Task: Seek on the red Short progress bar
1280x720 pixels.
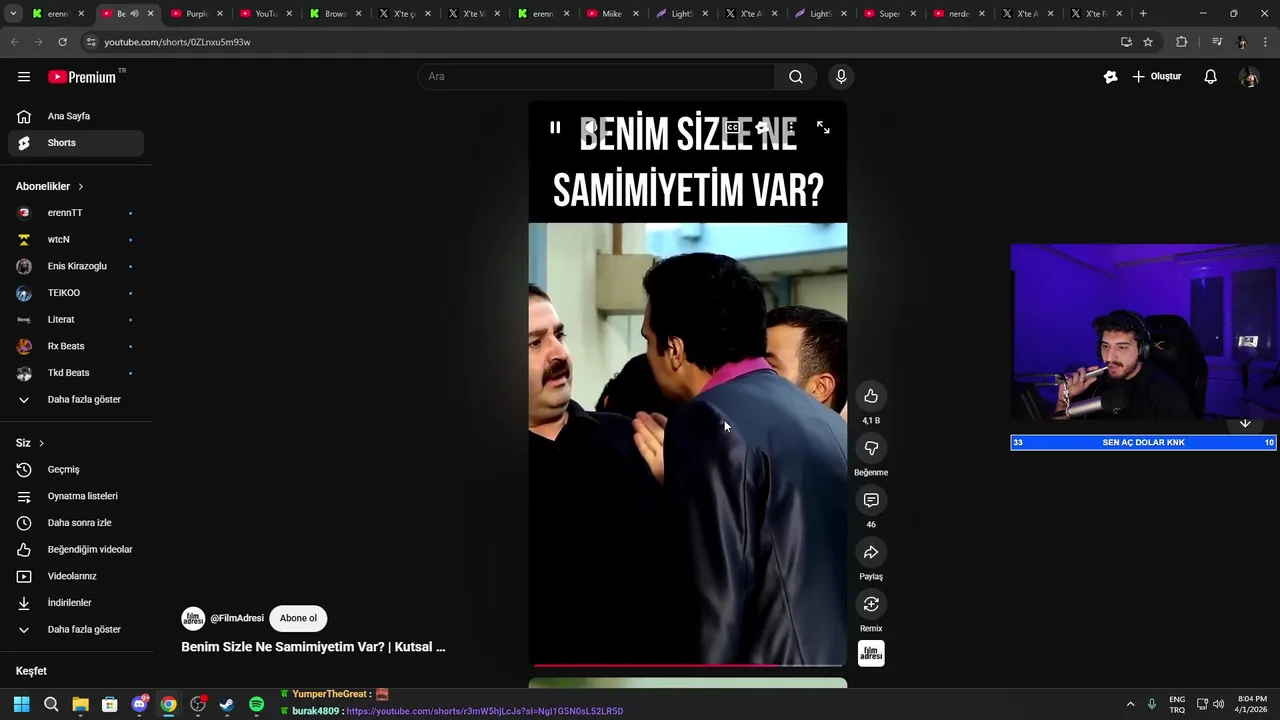Action: pos(688,664)
